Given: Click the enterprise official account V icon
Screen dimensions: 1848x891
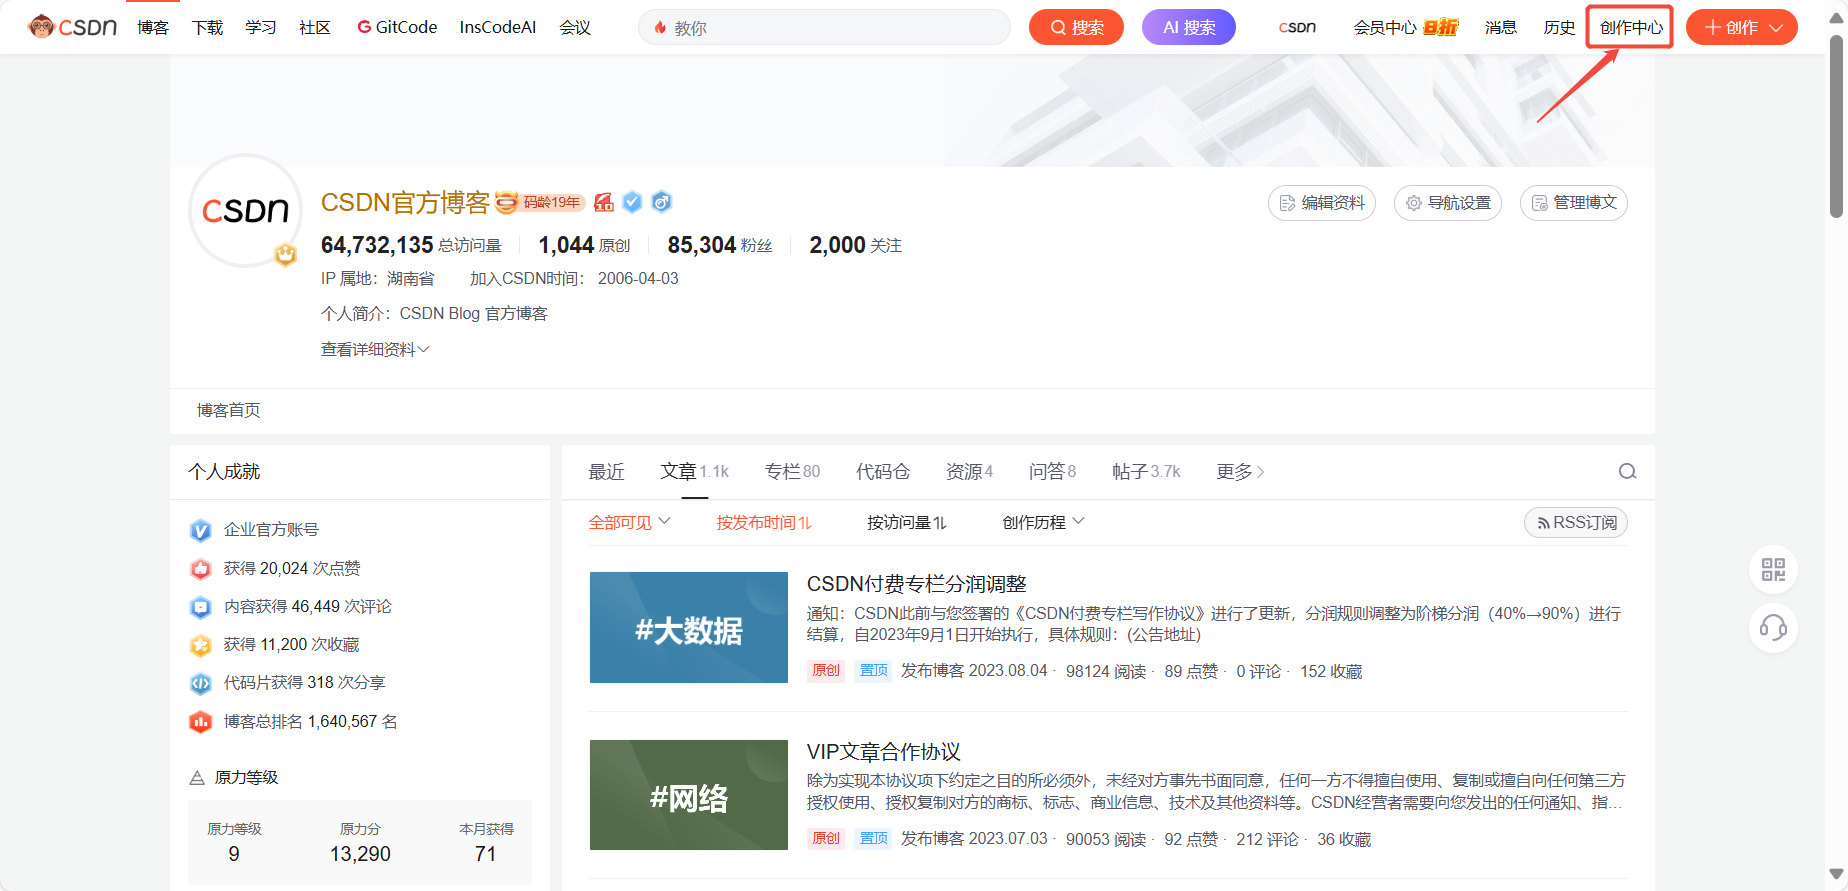Looking at the screenshot, I should tap(201, 530).
